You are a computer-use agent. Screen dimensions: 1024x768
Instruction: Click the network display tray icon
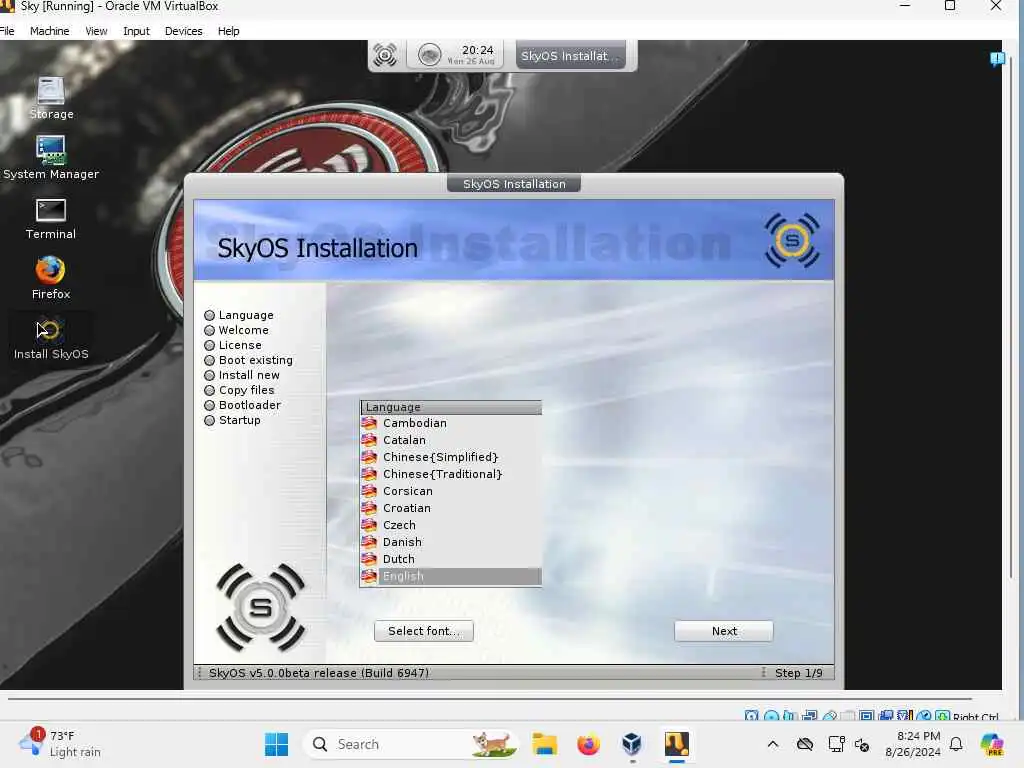click(836, 744)
